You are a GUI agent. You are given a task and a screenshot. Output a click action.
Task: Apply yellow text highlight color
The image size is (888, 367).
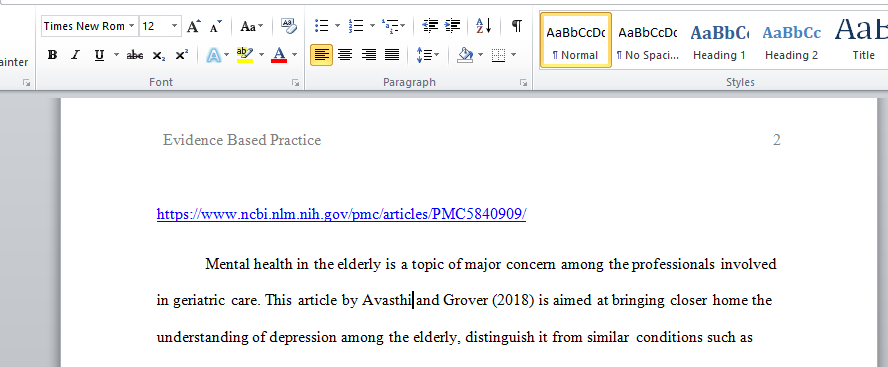pyautogui.click(x=245, y=55)
